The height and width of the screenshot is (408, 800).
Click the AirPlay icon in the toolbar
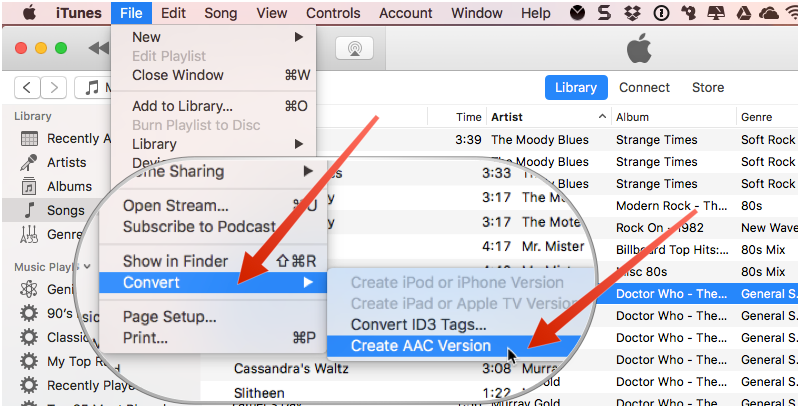pos(353,48)
